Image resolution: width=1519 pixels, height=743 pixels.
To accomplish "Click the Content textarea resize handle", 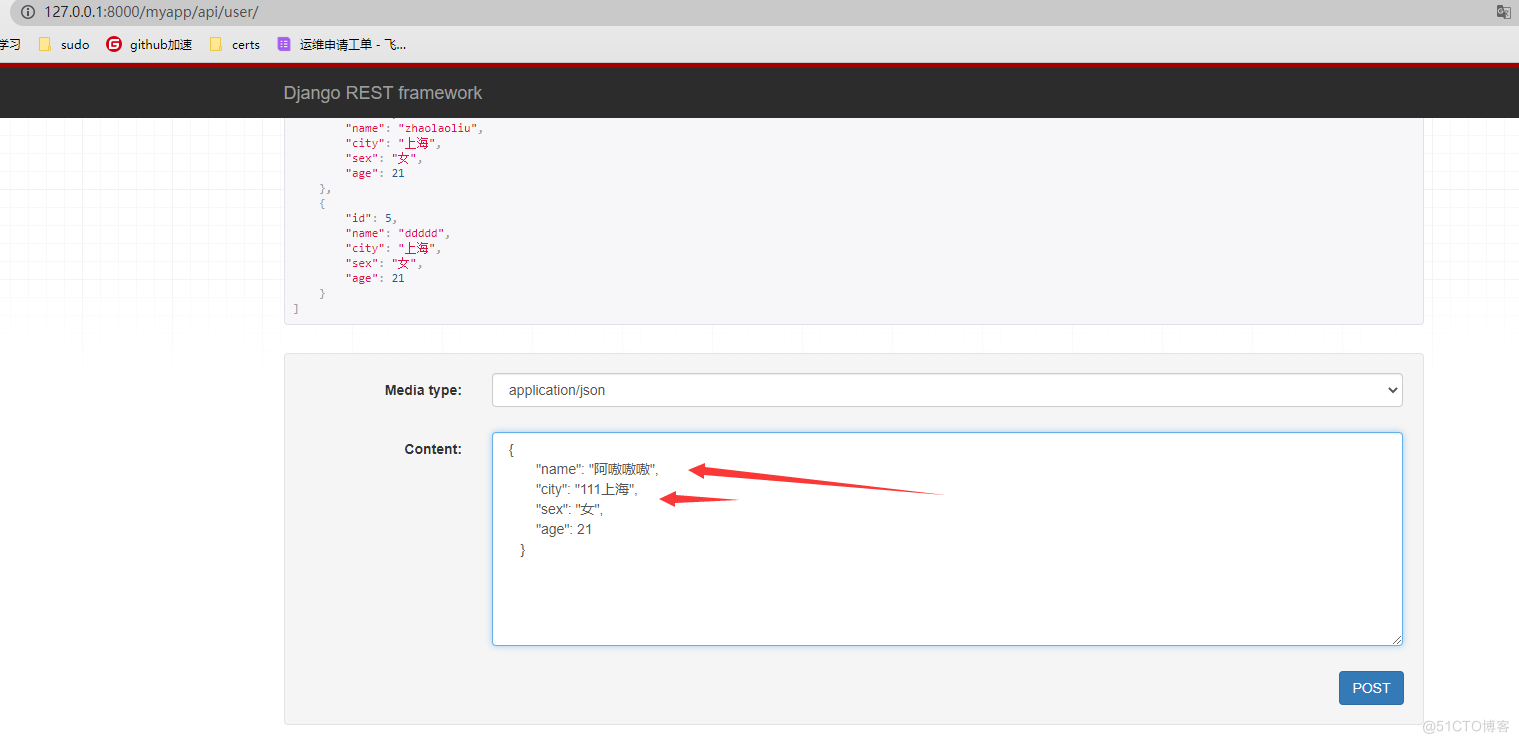I will 1396,639.
